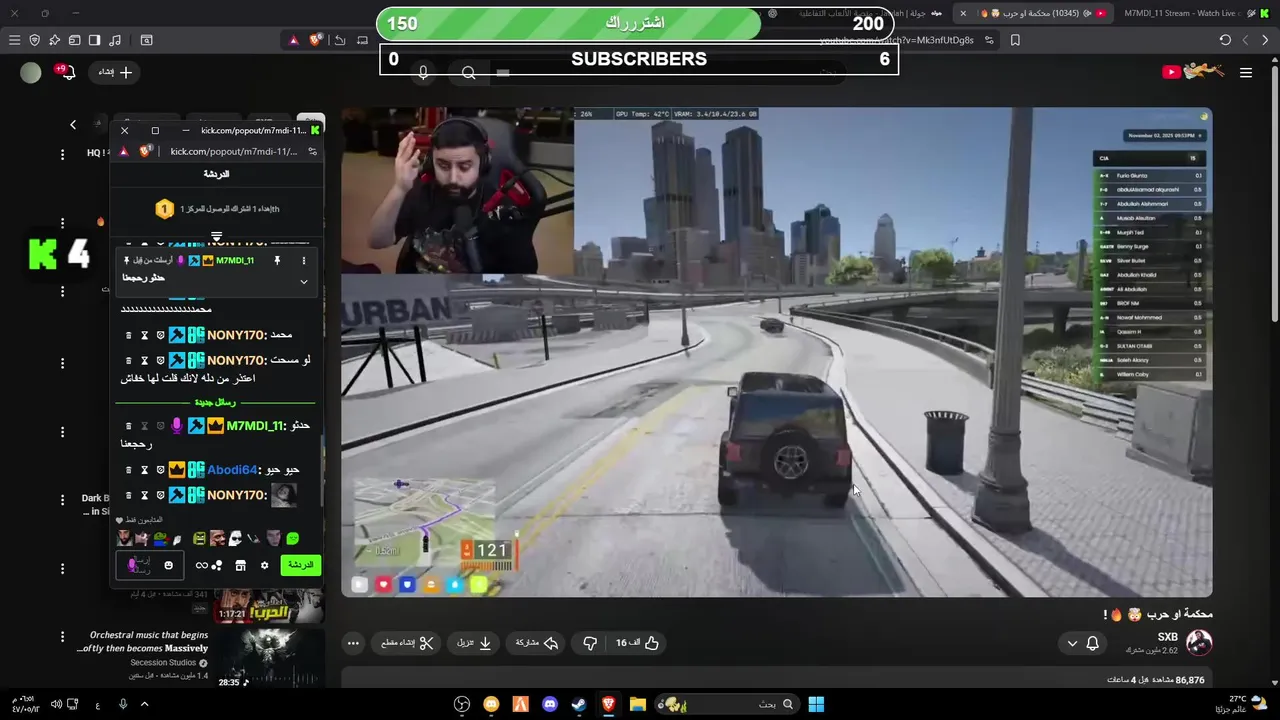Open Abodi64 username in chat
Screen dimensions: 1280x720
pyautogui.click(x=232, y=470)
